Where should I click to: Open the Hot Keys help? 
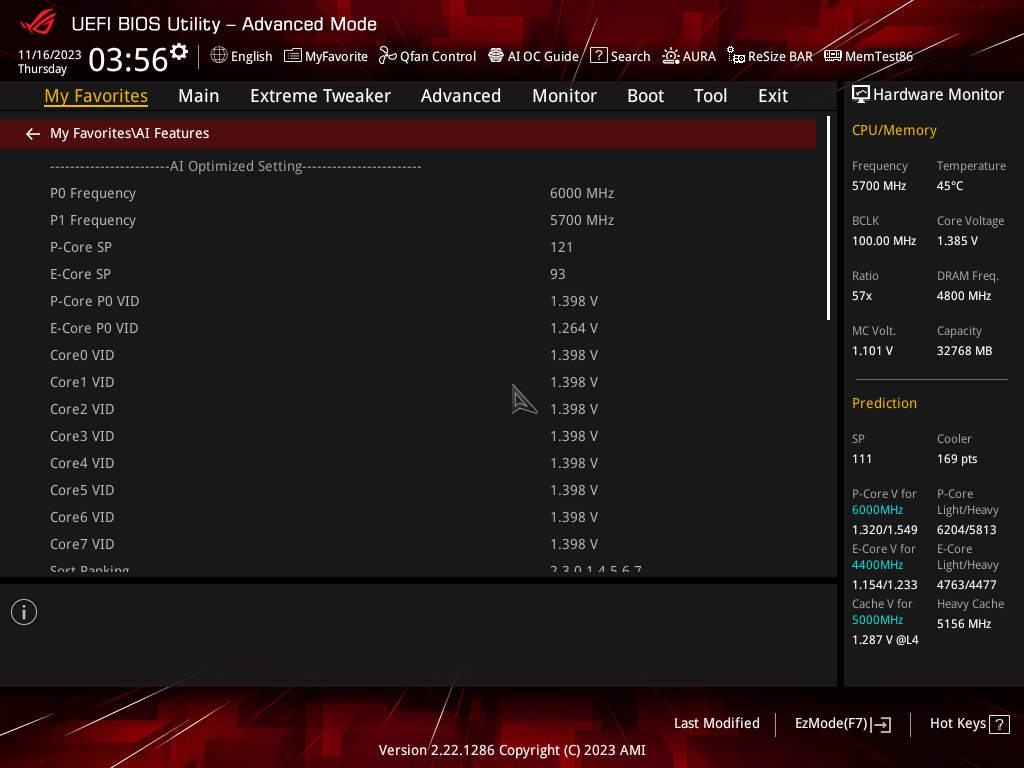pyautogui.click(x=969, y=724)
